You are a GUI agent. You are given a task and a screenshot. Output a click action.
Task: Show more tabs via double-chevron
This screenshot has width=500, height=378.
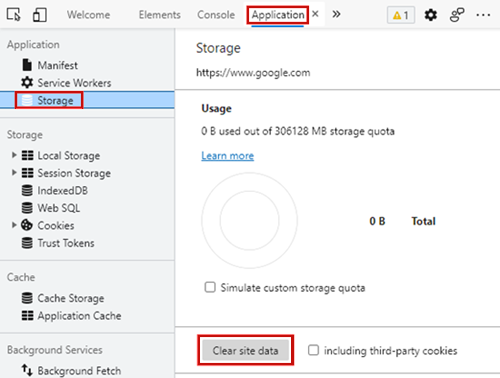pyautogui.click(x=336, y=14)
